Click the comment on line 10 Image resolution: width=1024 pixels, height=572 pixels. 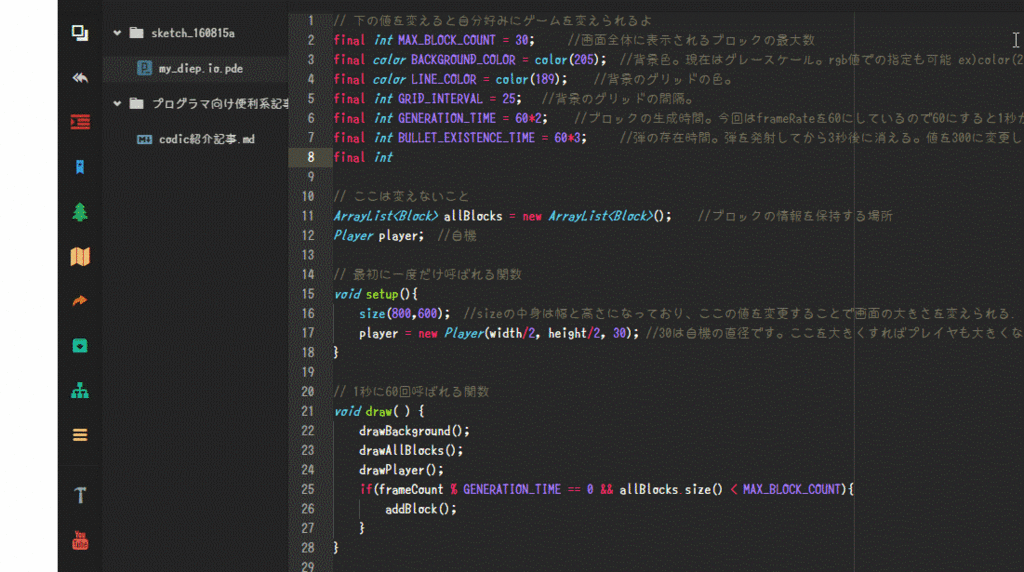point(401,196)
